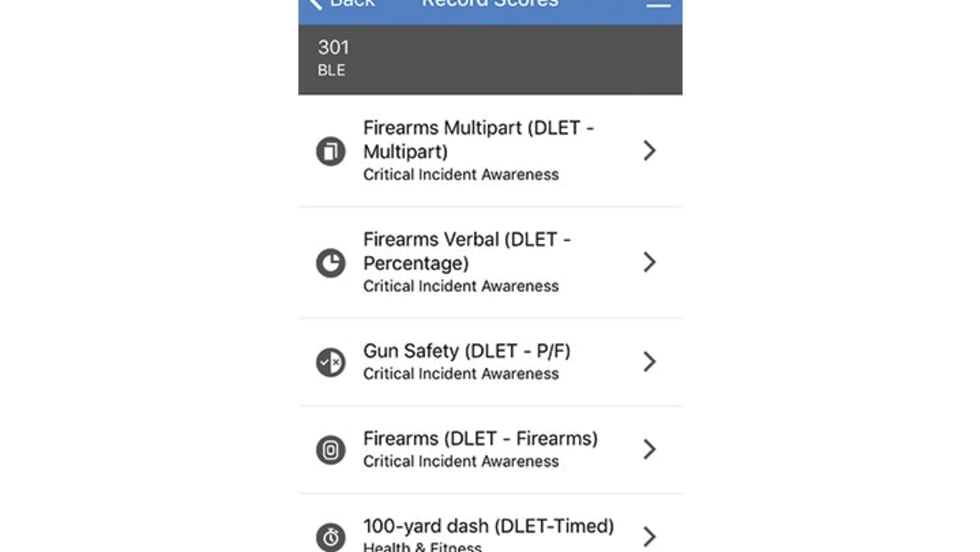
Task: Expand Firearms Multipart with its chevron arrow
Action: click(x=649, y=151)
